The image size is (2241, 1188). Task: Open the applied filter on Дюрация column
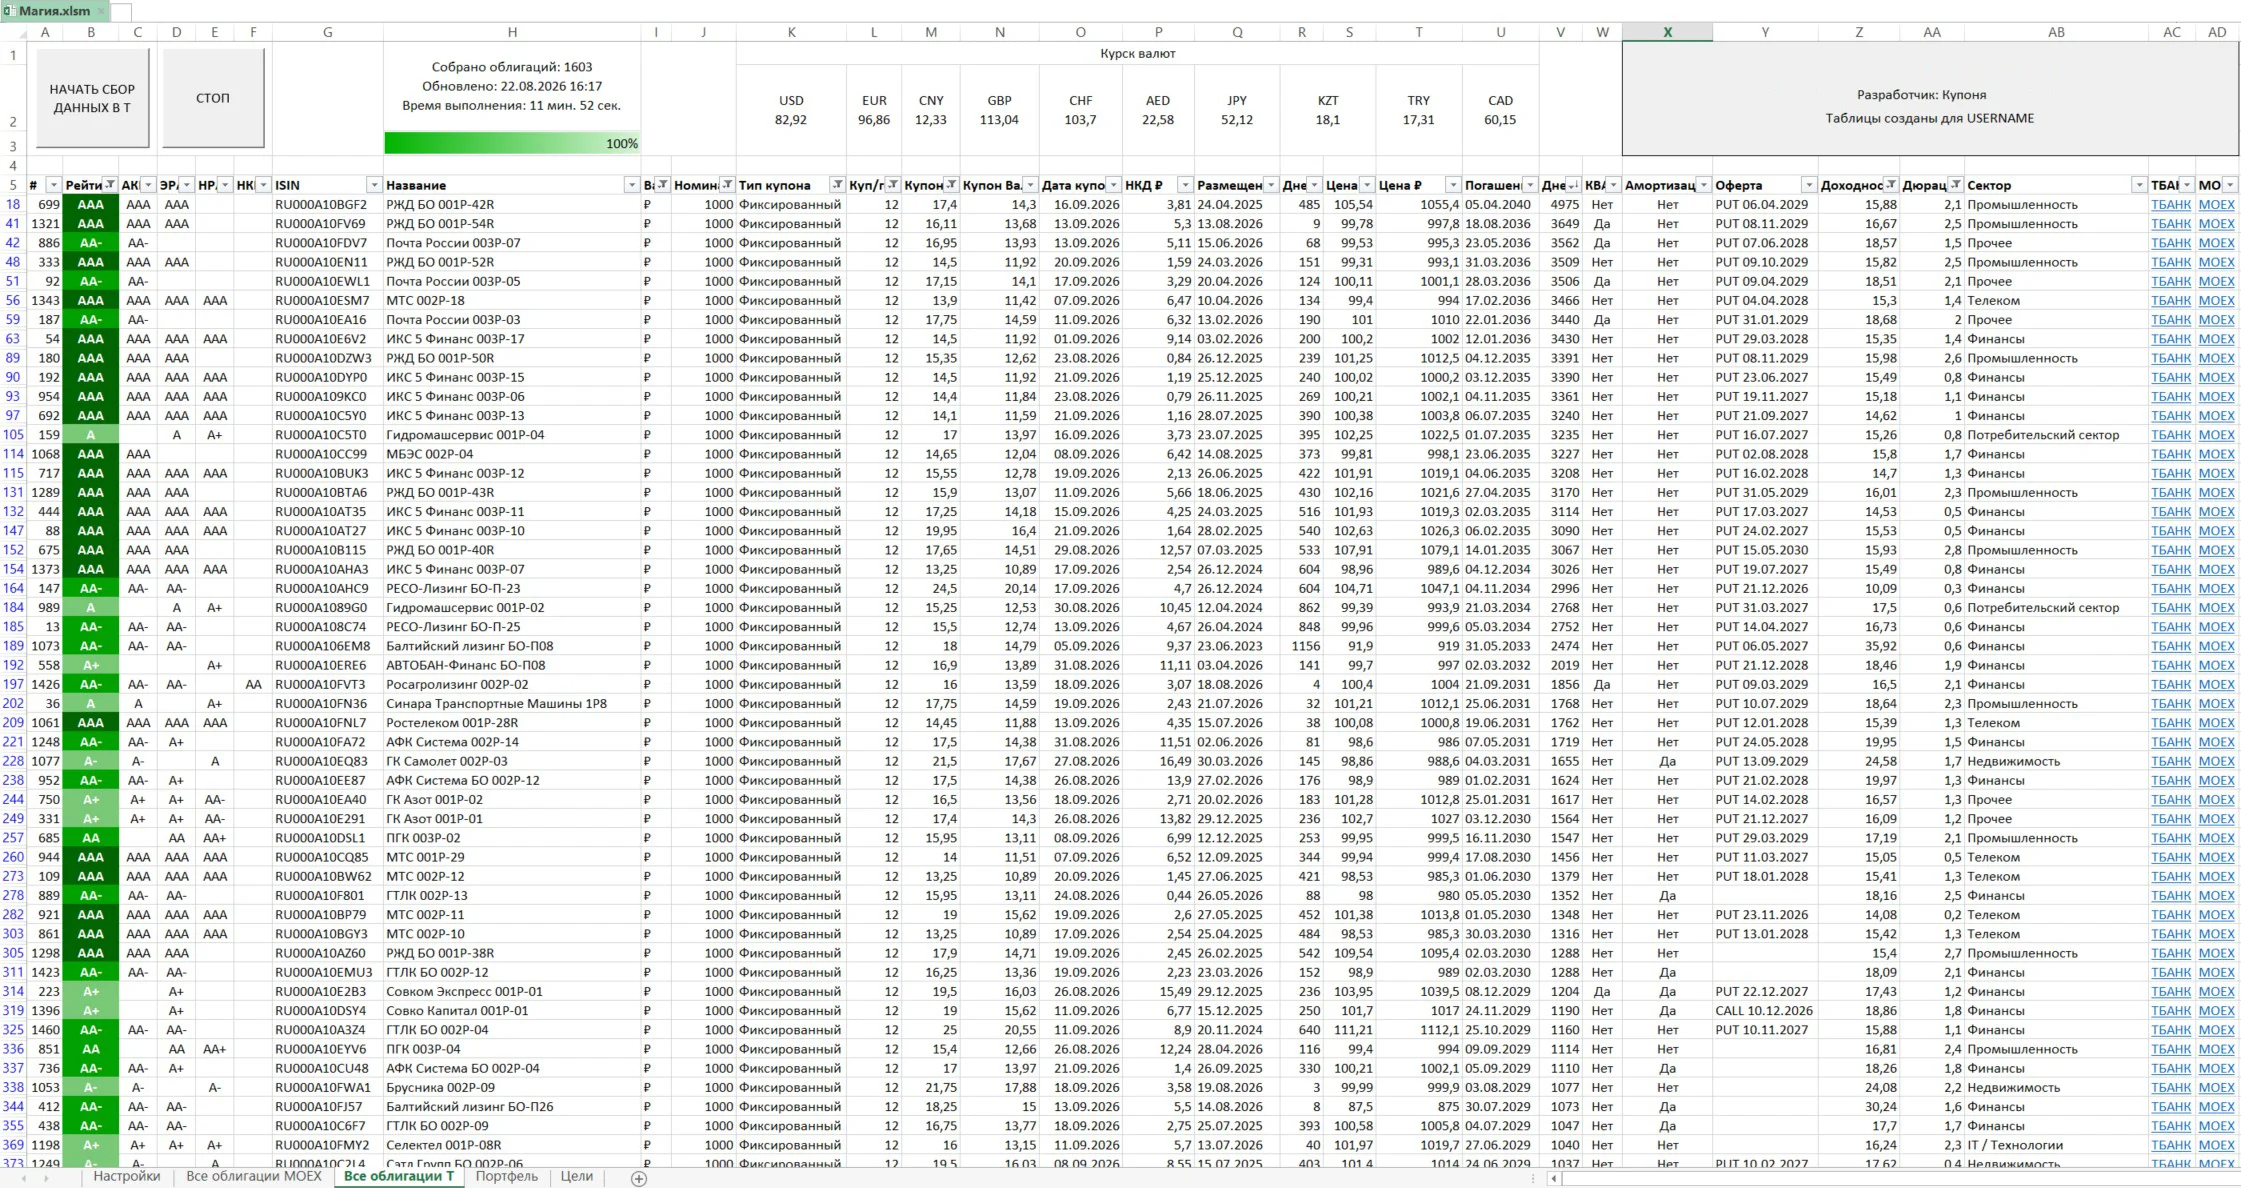1955,185
